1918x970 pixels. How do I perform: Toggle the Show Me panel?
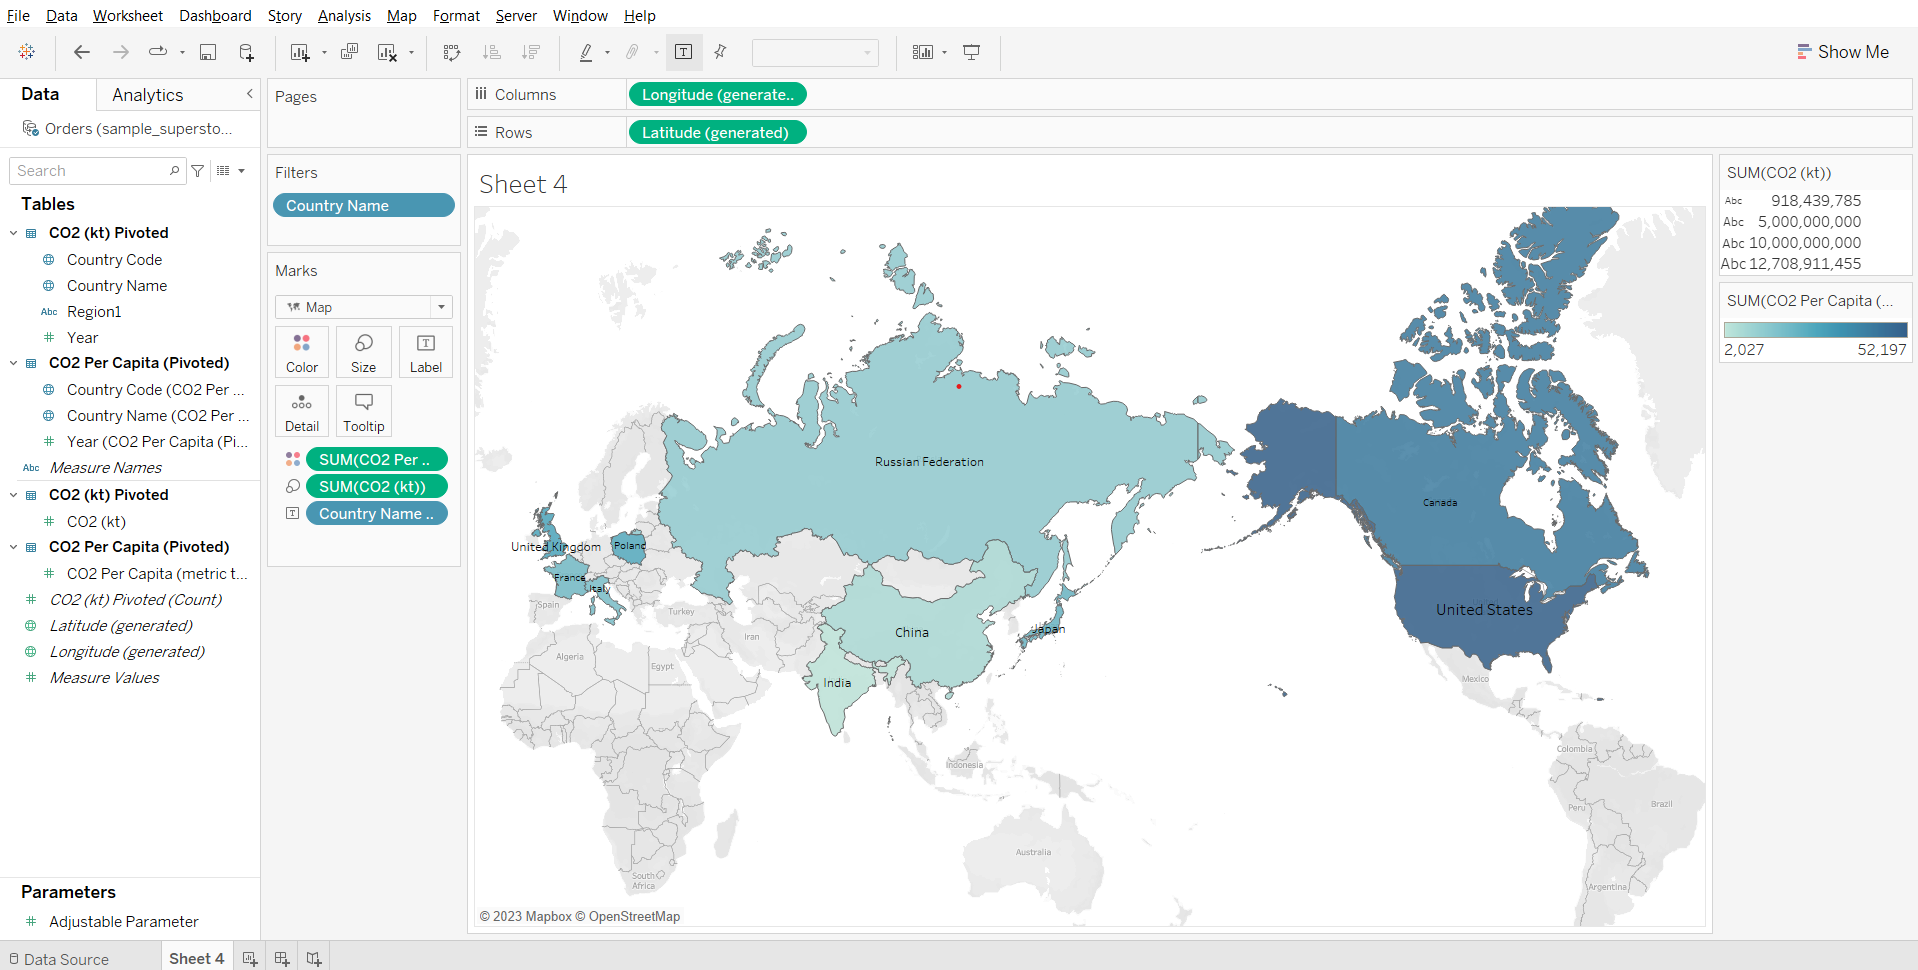pyautogui.click(x=1842, y=52)
